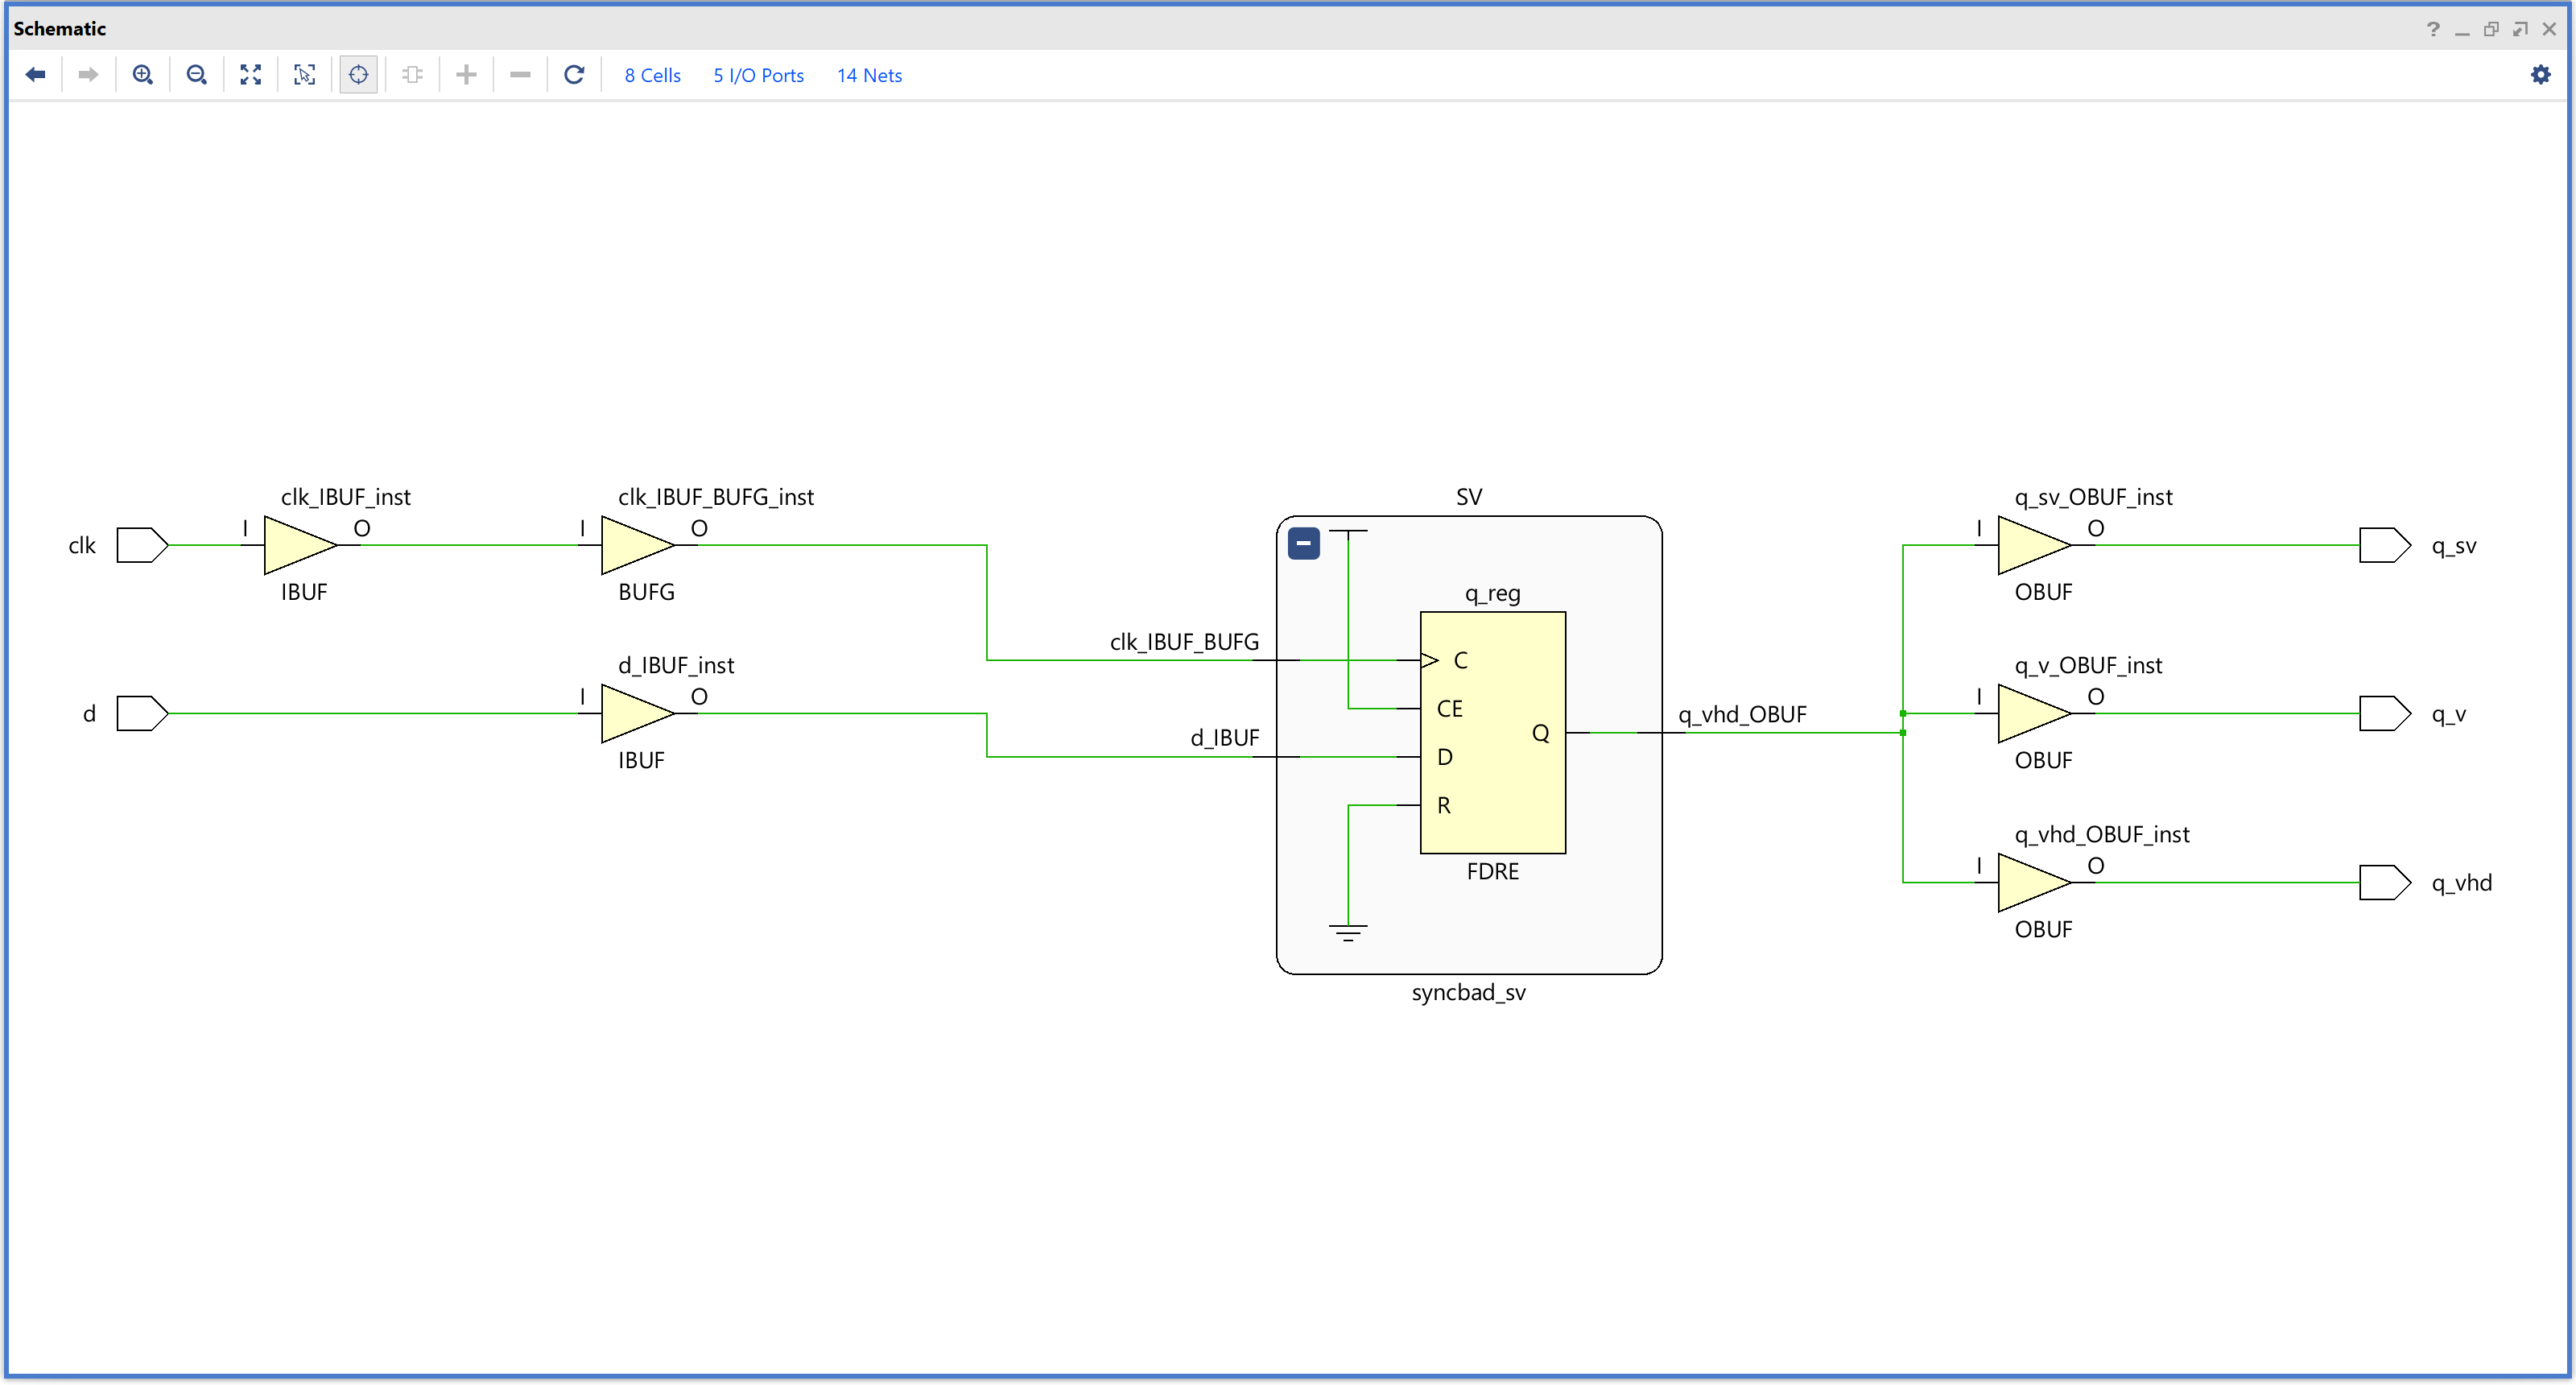2576x1385 pixels.
Task: Click the back arrow navigation icon
Action: [x=36, y=75]
